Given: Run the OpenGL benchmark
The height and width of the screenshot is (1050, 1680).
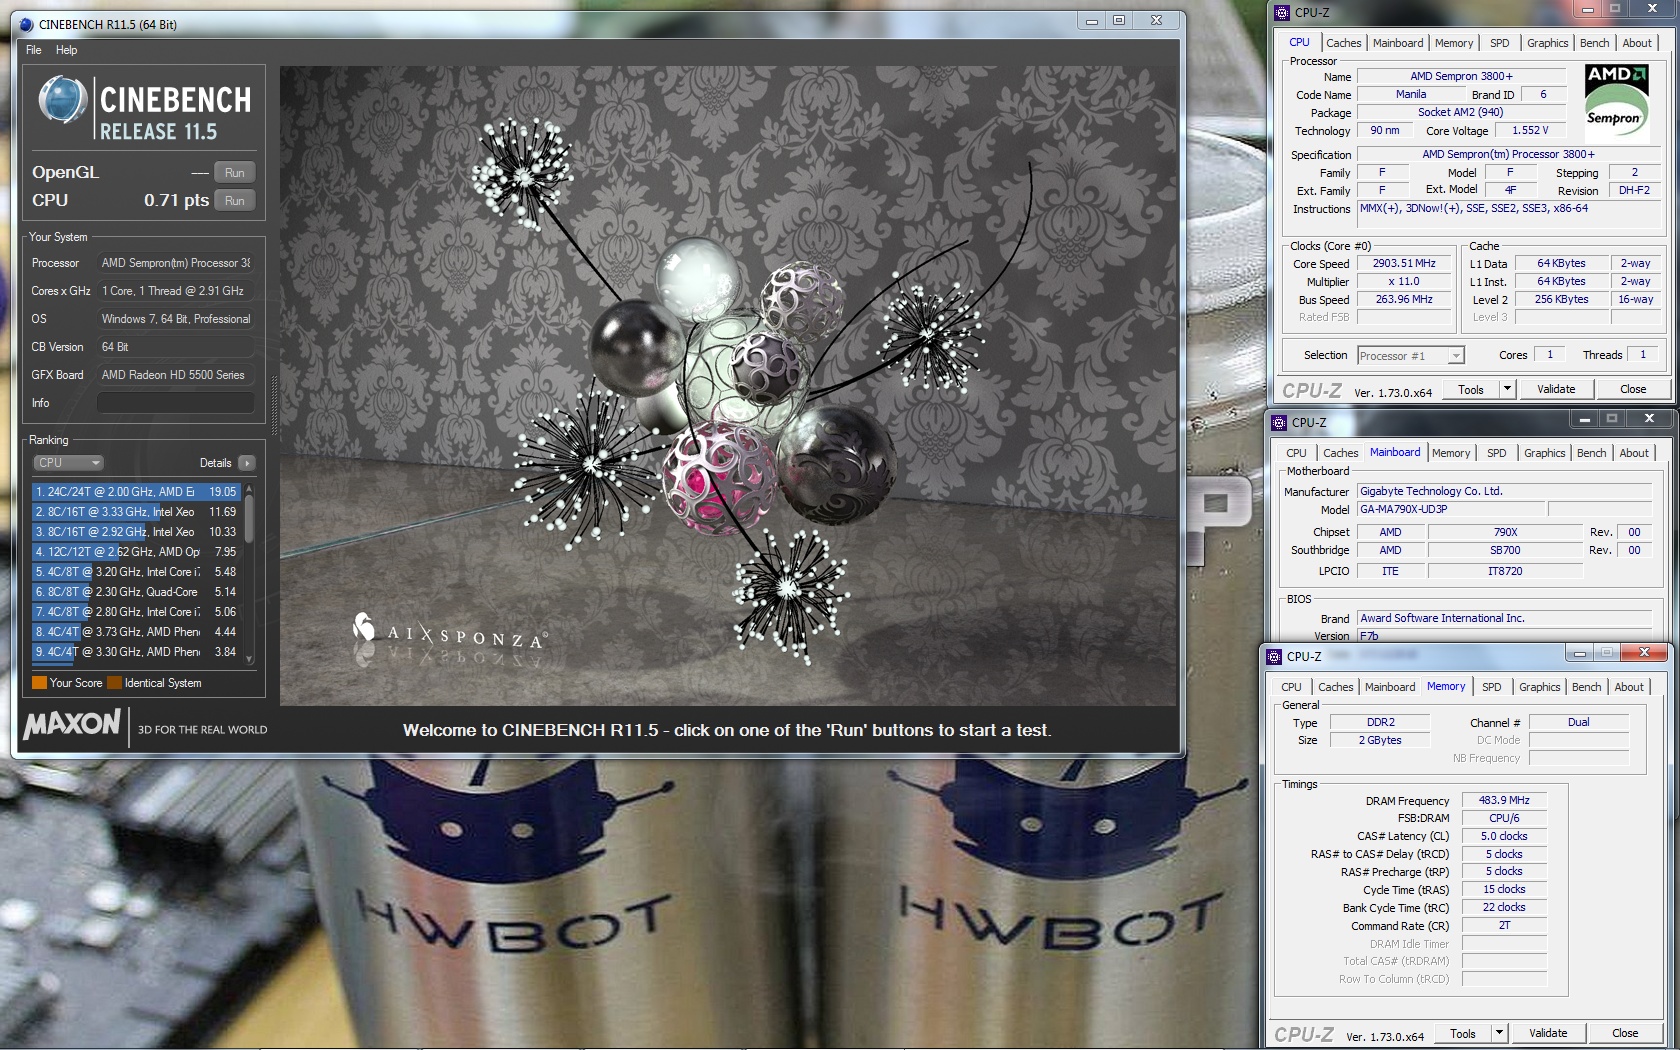Looking at the screenshot, I should coord(234,173).
